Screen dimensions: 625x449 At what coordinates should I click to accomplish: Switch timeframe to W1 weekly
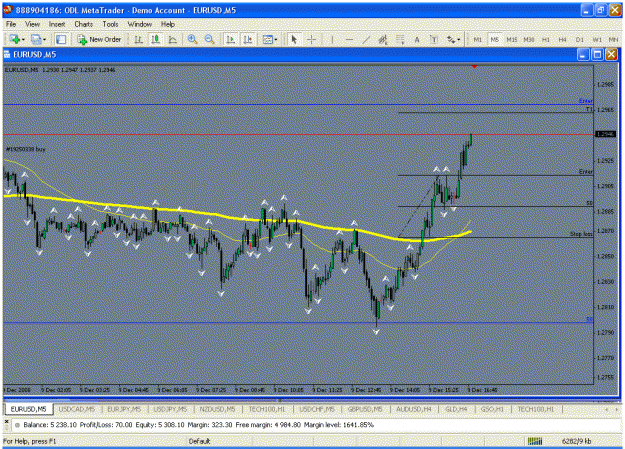[597, 39]
